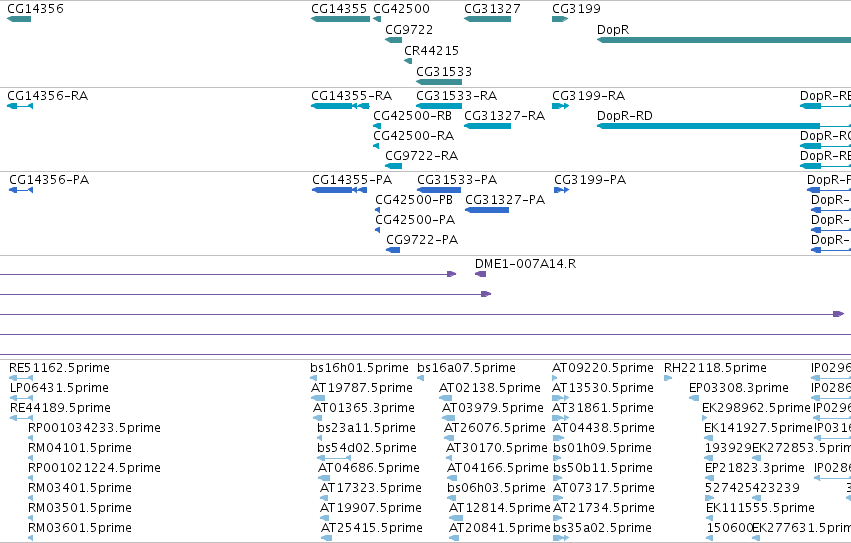The image size is (851, 543).
Task: Select the CG31327-RA transcript bar
Action: 487,126
